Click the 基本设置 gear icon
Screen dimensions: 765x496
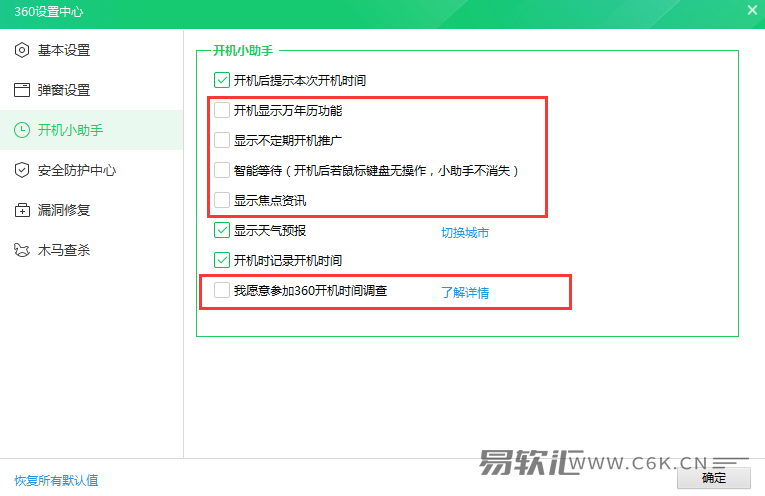(x=22, y=50)
